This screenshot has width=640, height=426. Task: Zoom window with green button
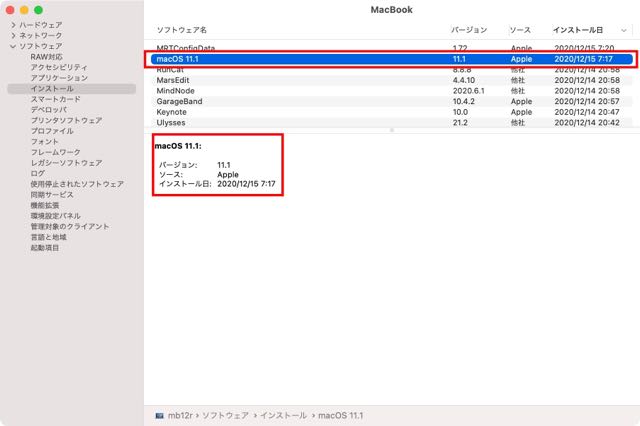38,10
